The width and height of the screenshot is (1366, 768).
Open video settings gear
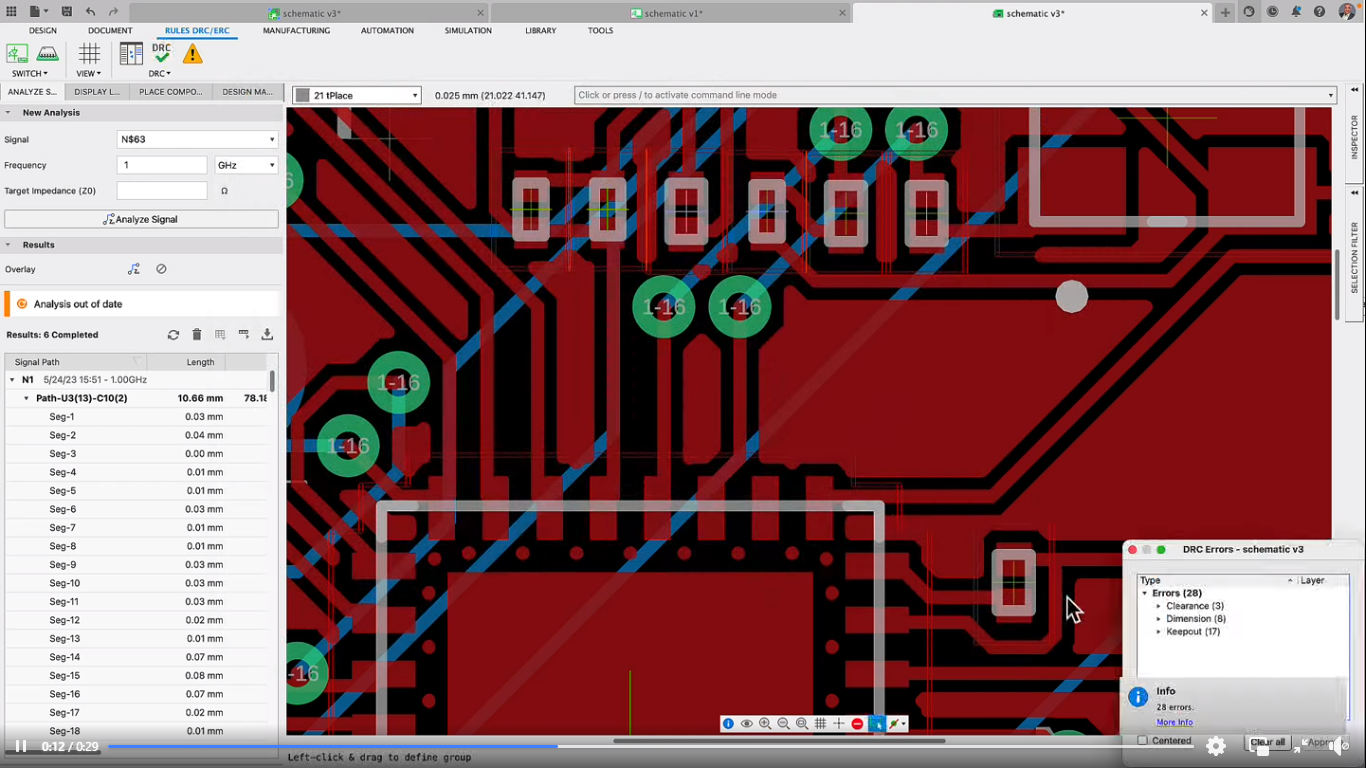coord(1216,746)
